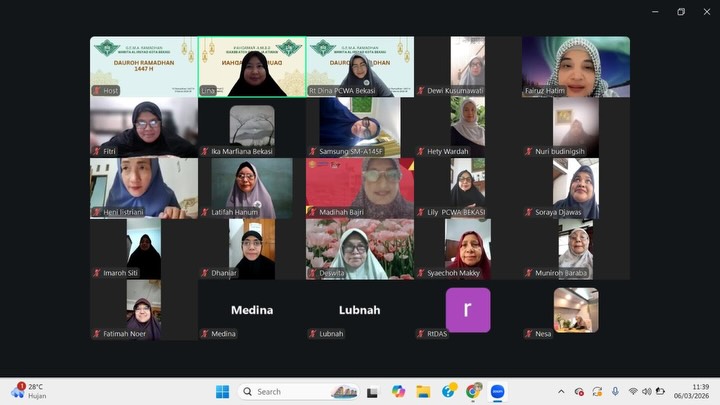The image size is (720, 405).
Task: Open the clock and date showing 11:39
Action: tap(699, 391)
